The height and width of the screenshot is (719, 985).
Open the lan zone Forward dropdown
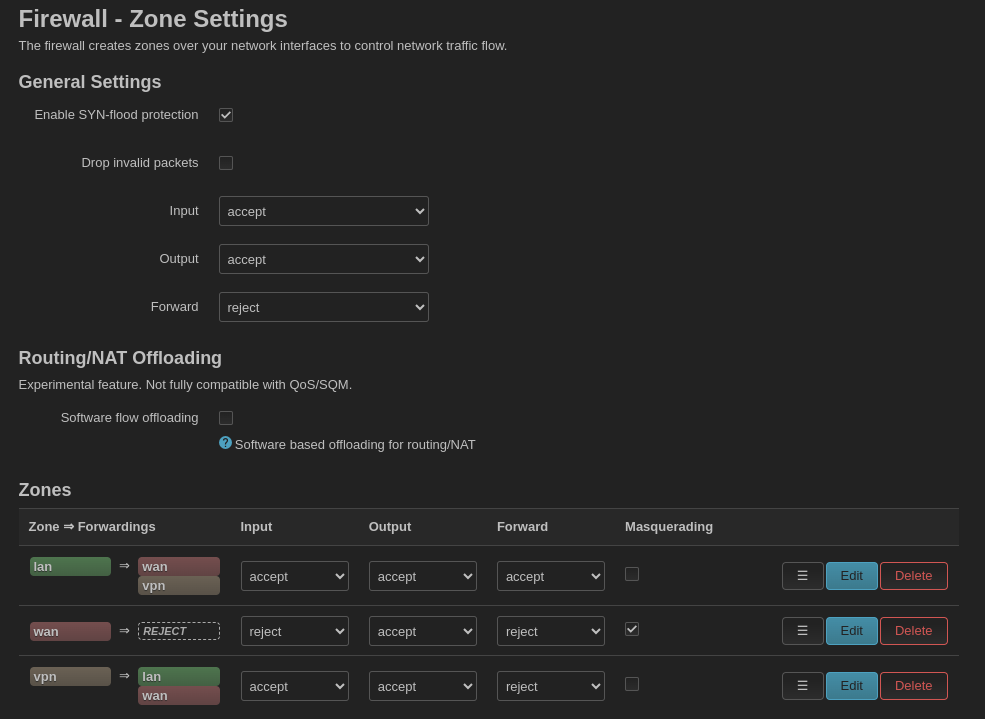(x=550, y=576)
